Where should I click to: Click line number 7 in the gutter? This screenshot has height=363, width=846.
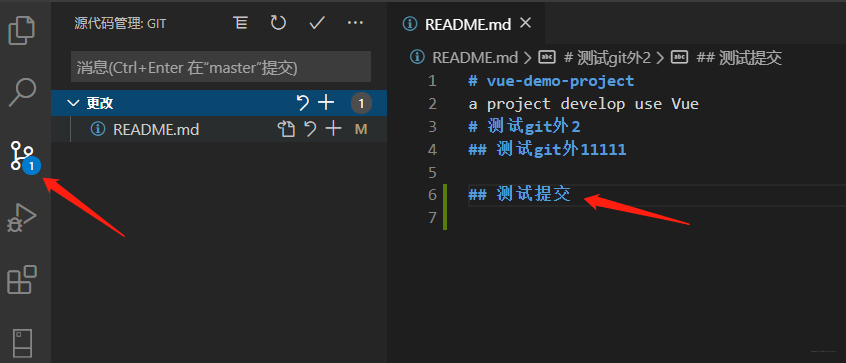432,218
